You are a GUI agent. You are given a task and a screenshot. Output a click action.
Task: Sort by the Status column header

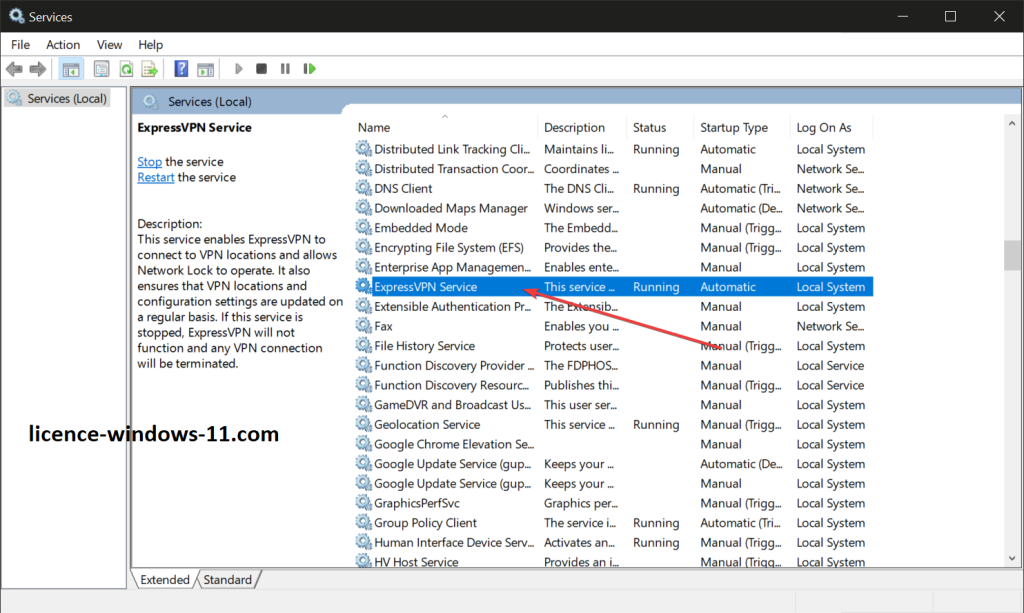(x=649, y=128)
